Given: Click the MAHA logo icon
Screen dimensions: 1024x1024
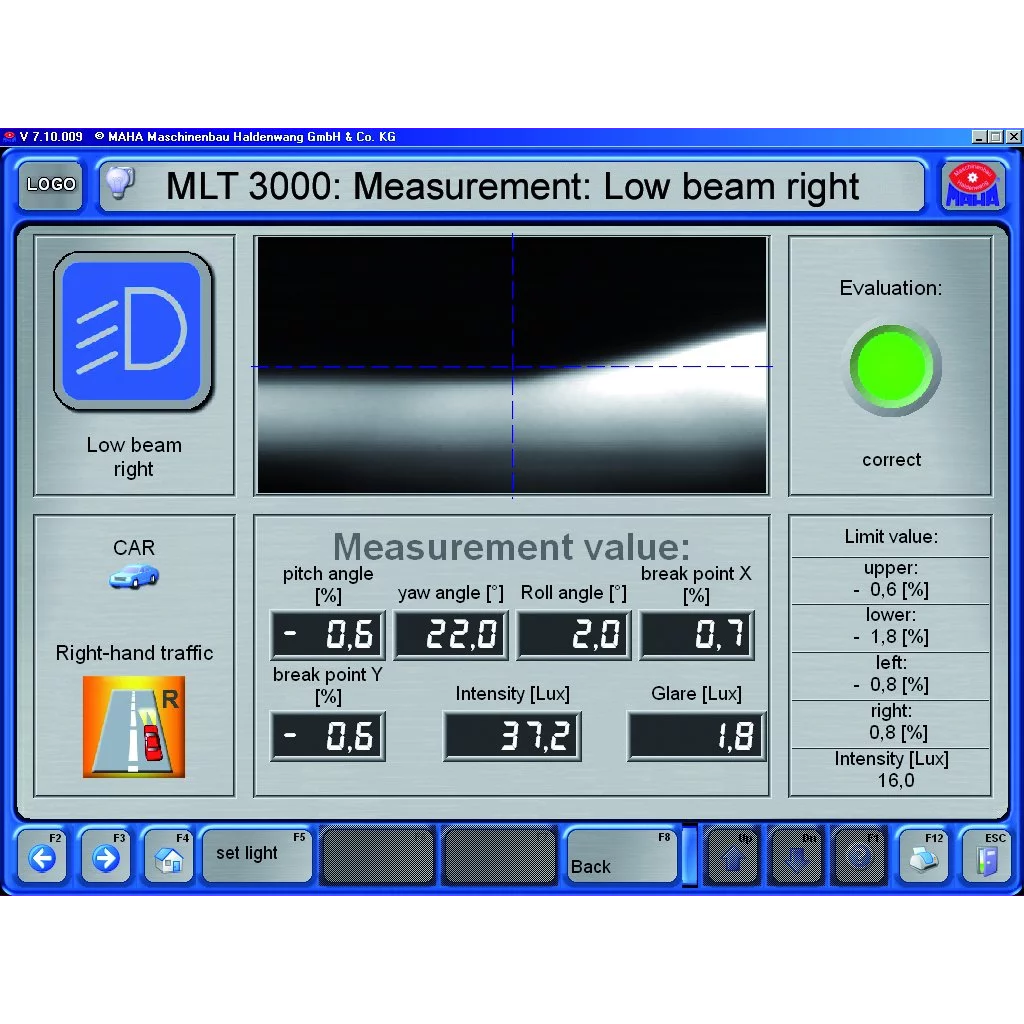Looking at the screenshot, I should [972, 185].
